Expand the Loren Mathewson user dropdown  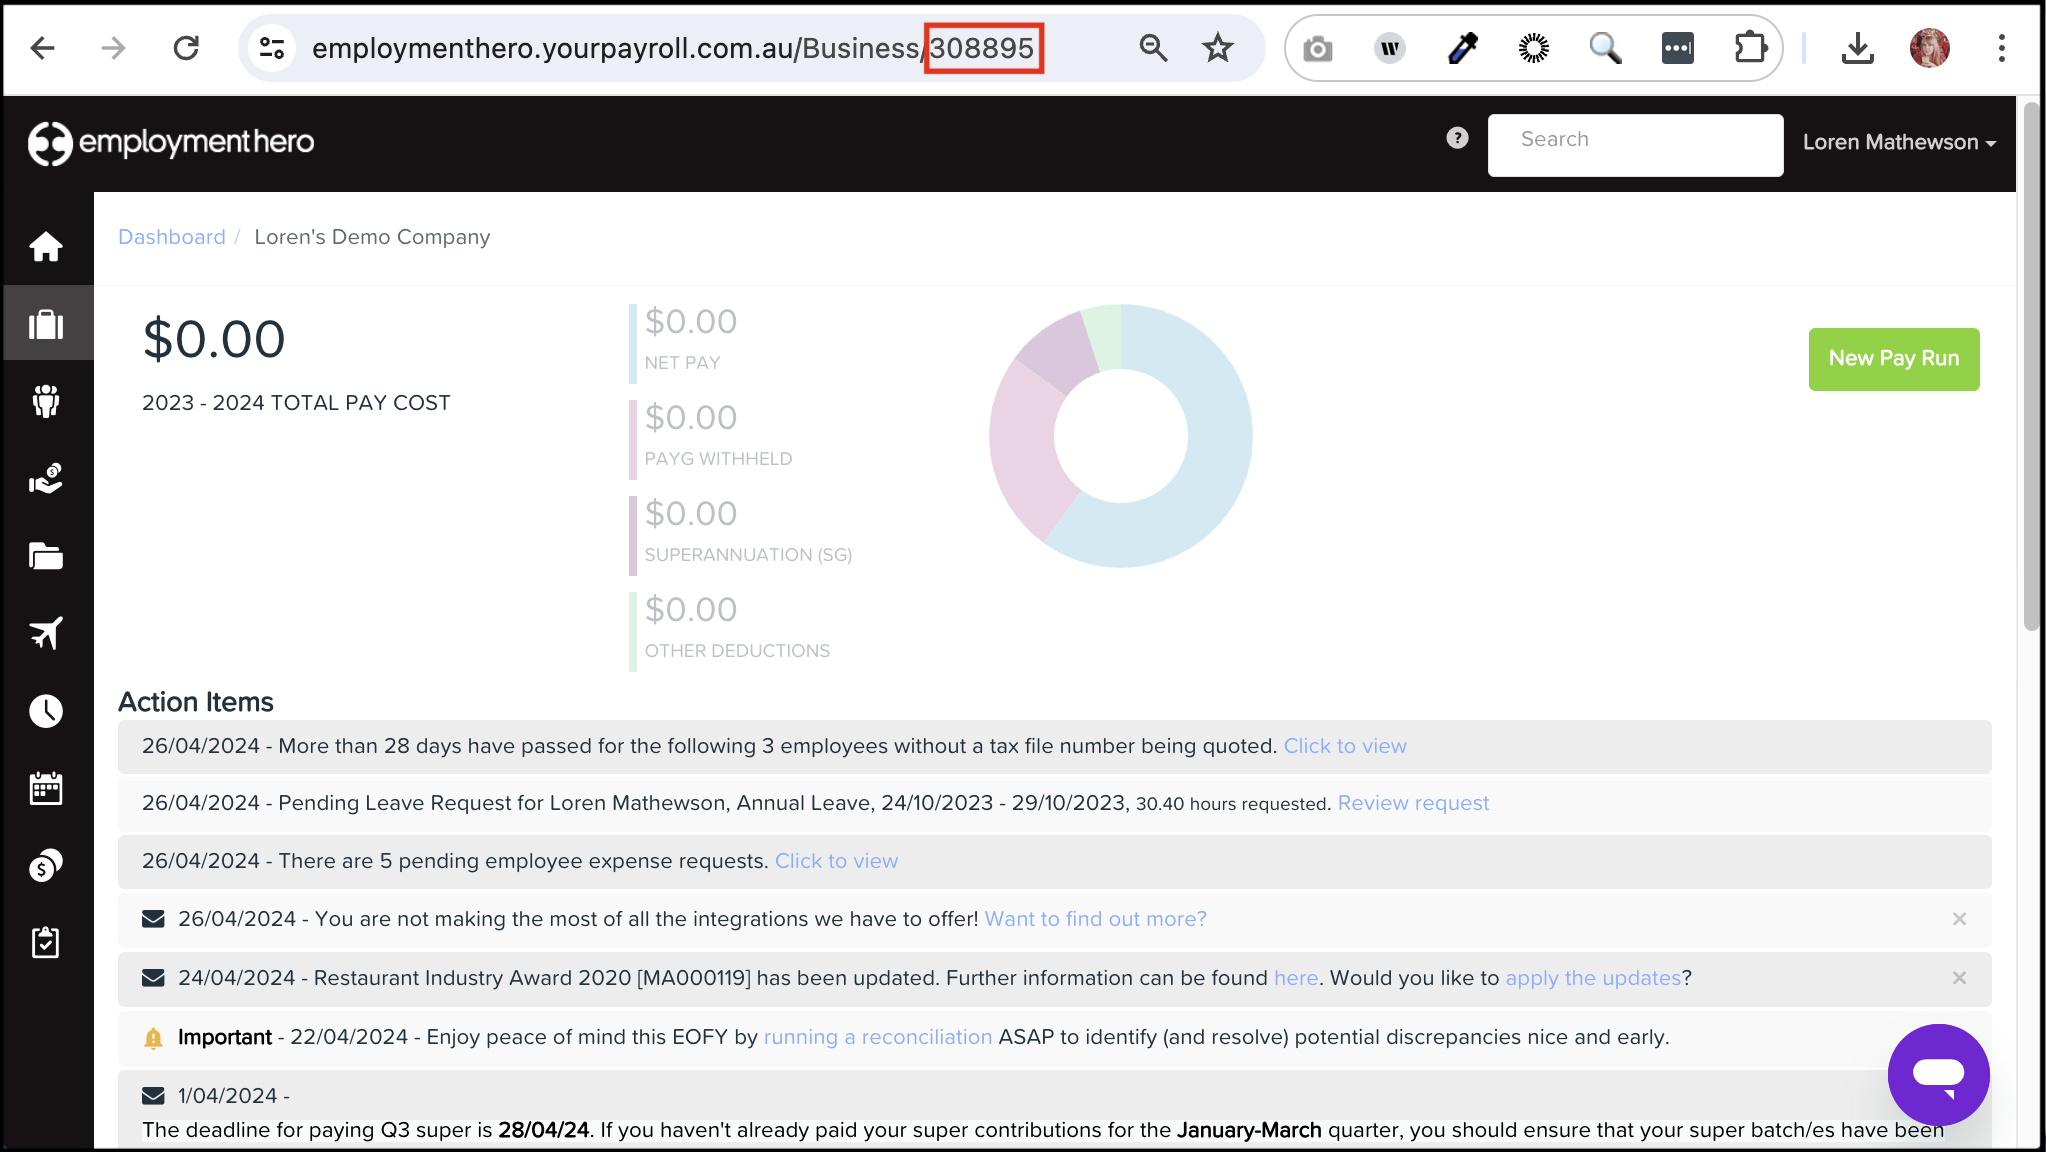pyautogui.click(x=1898, y=143)
